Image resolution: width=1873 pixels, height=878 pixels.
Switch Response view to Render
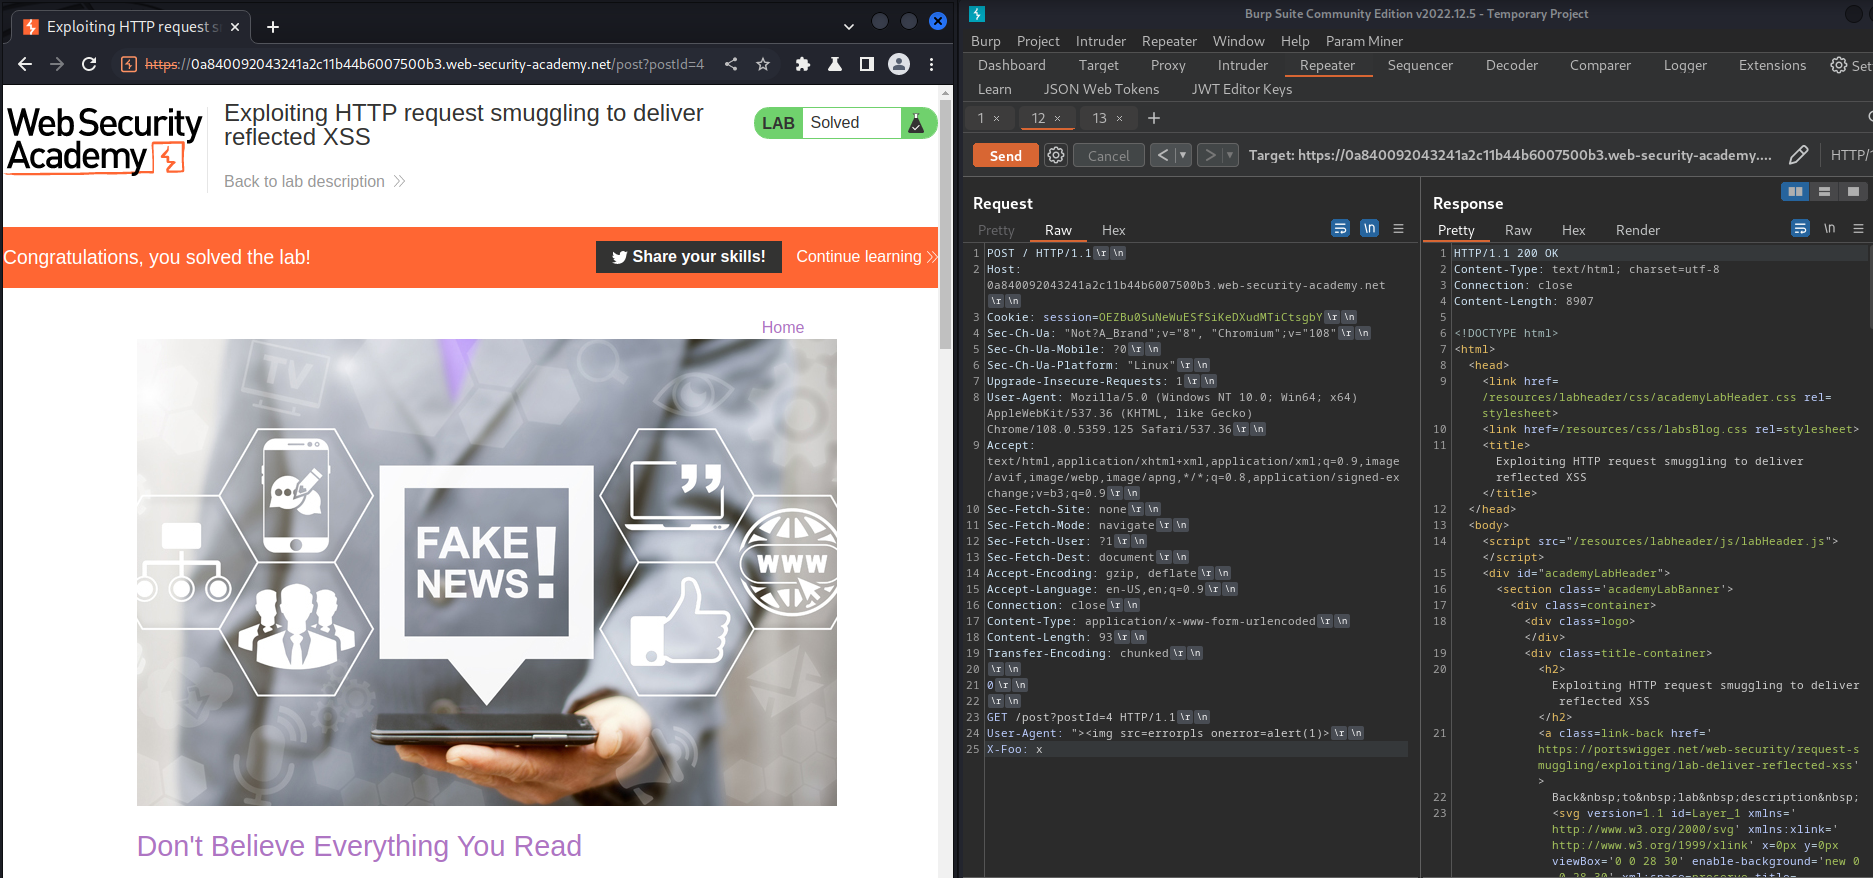[1637, 230]
